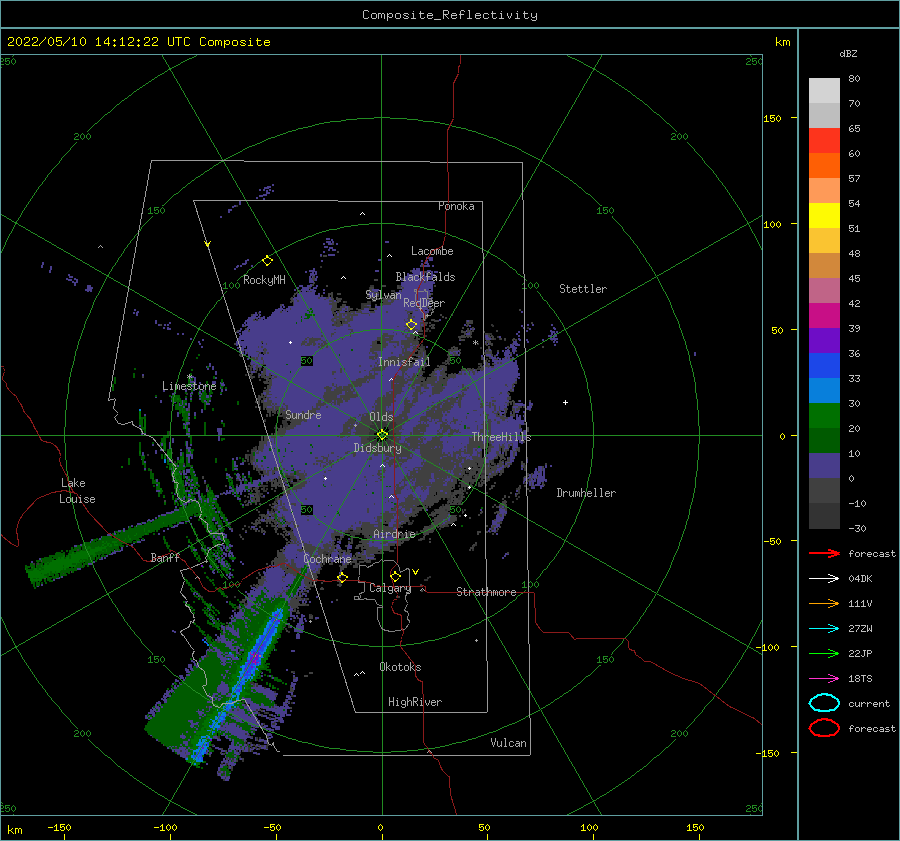Screen dimensions: 900x841
Task: Pick the orange 111V arrow legend icon
Action: click(824, 603)
